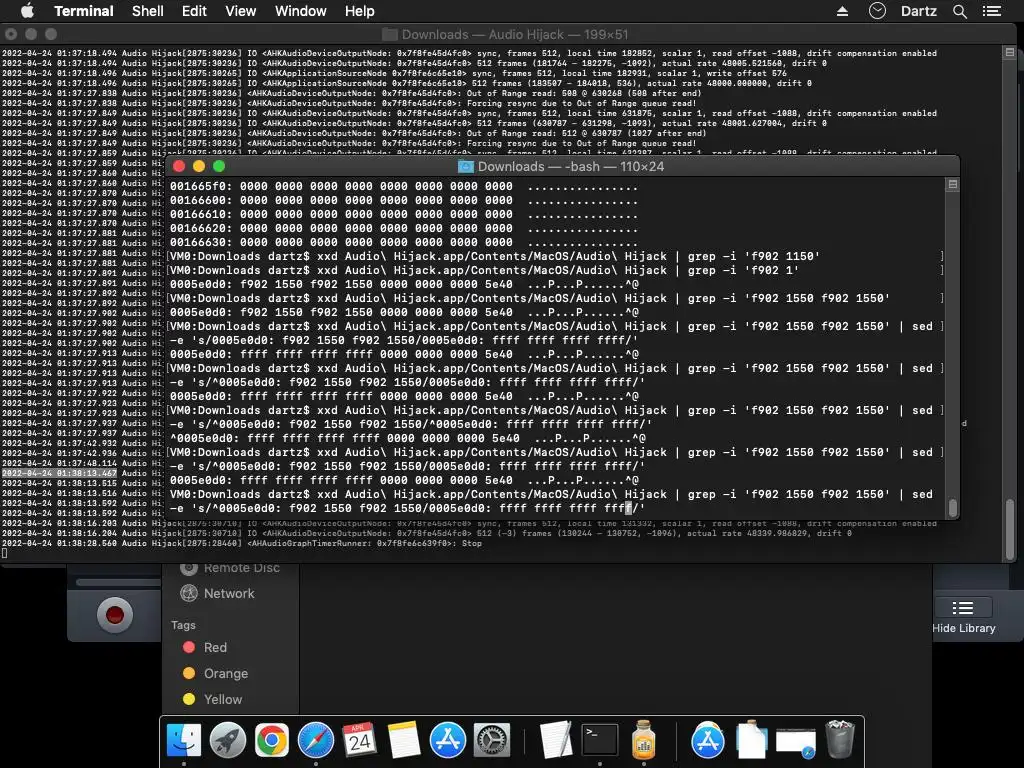Open minimized Safari window in Dock

tap(795, 742)
